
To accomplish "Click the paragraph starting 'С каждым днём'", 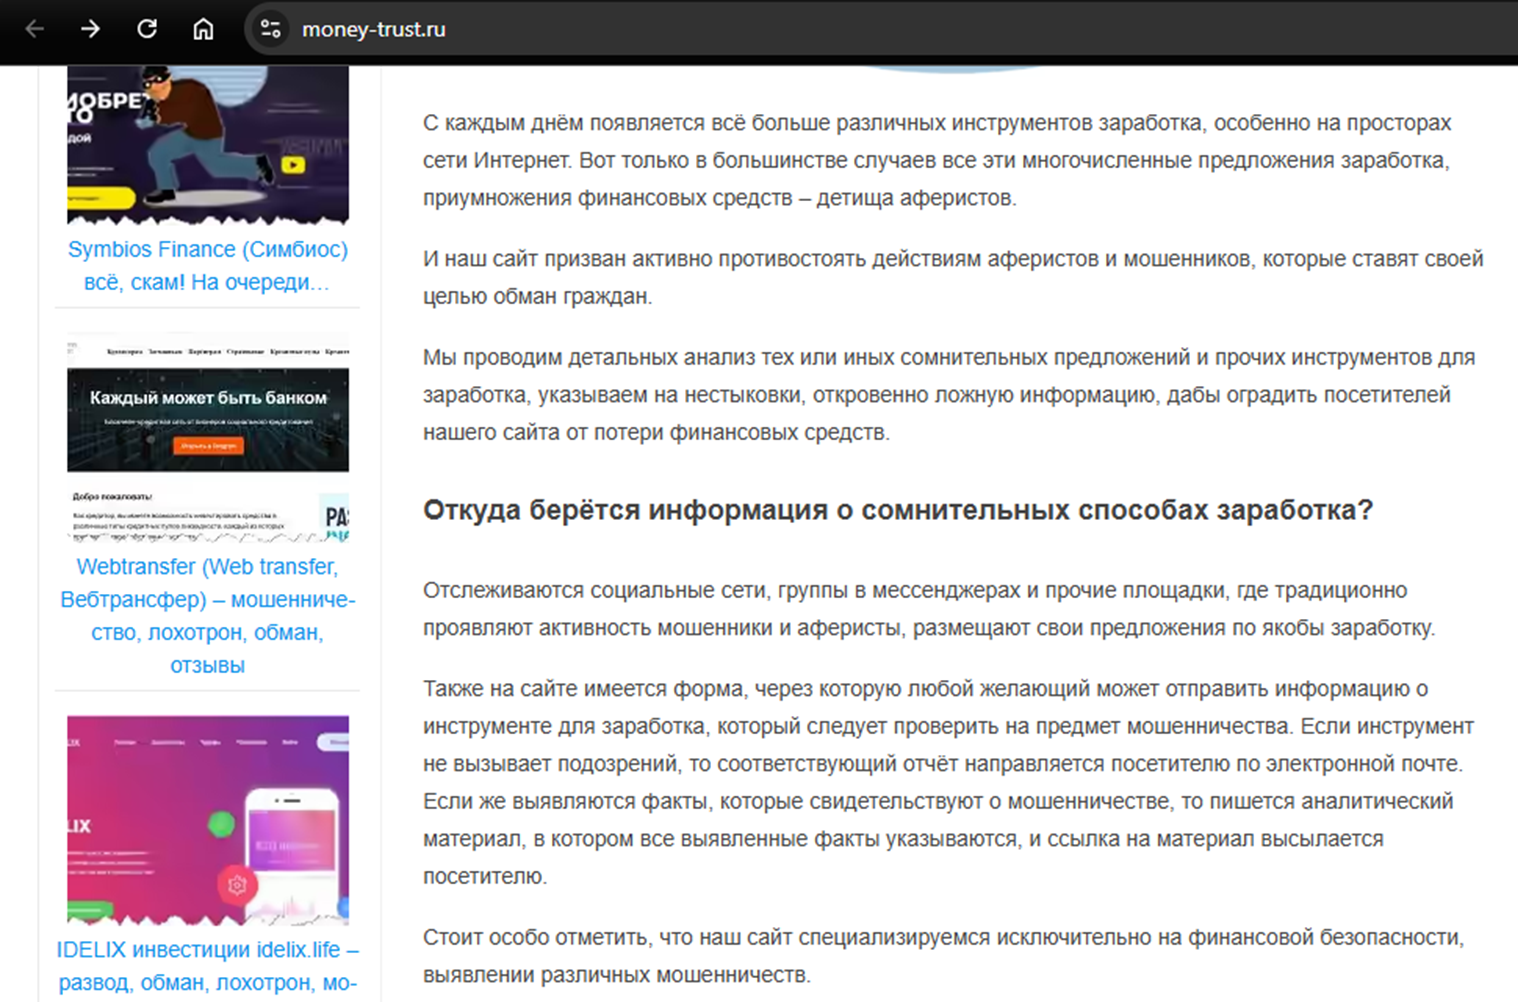I will click(x=936, y=160).
